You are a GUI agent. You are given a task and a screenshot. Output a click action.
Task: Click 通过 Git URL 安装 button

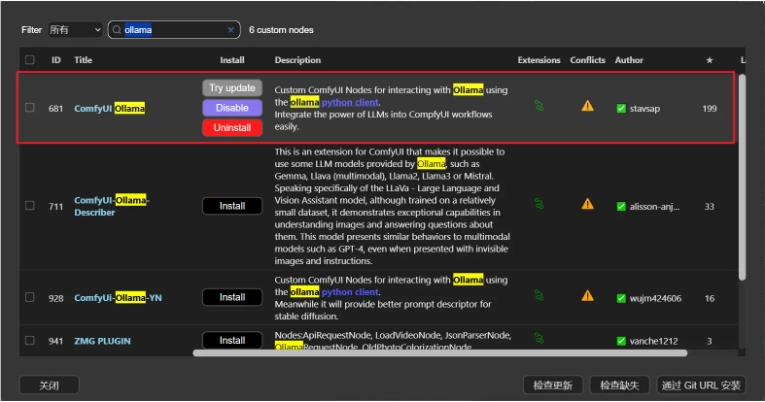pyautogui.click(x=701, y=385)
